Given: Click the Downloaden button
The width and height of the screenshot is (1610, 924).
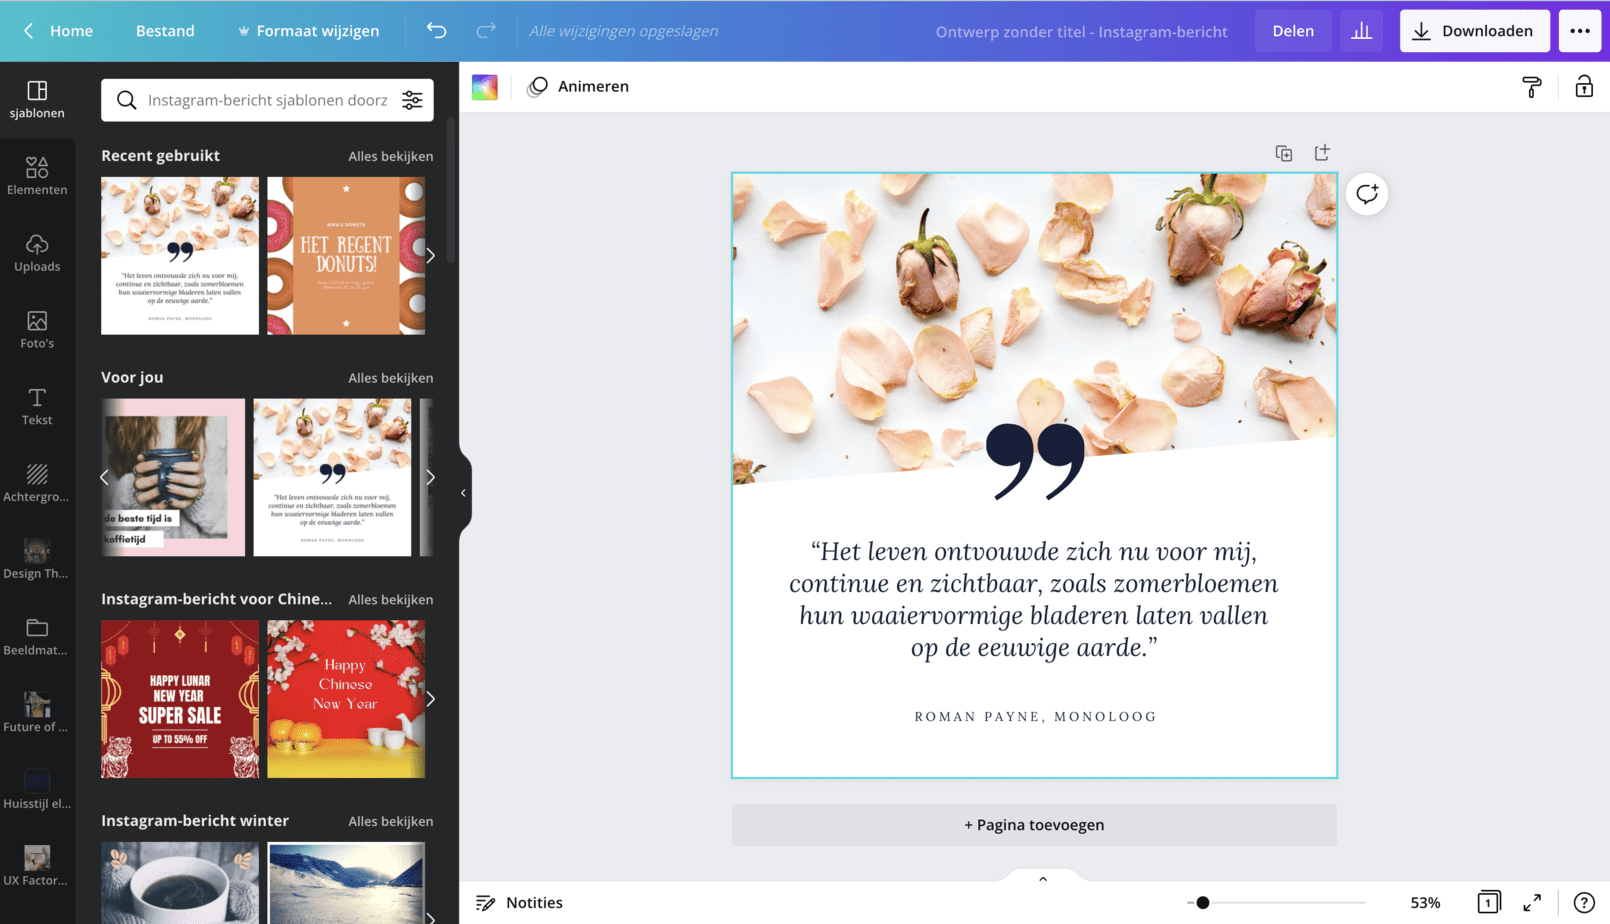Looking at the screenshot, I should pos(1474,31).
